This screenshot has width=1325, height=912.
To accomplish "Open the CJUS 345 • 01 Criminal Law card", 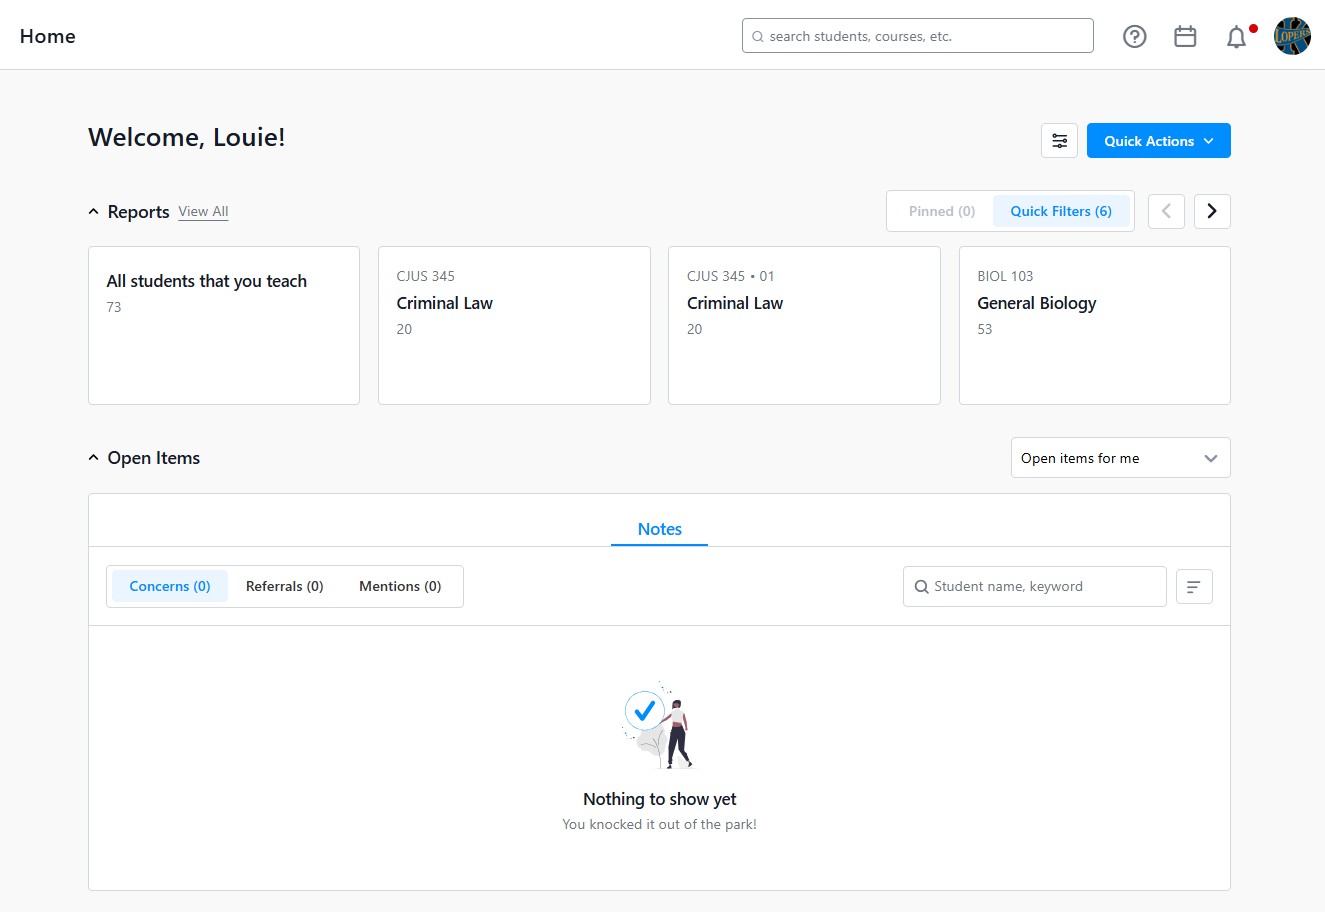I will 804,326.
